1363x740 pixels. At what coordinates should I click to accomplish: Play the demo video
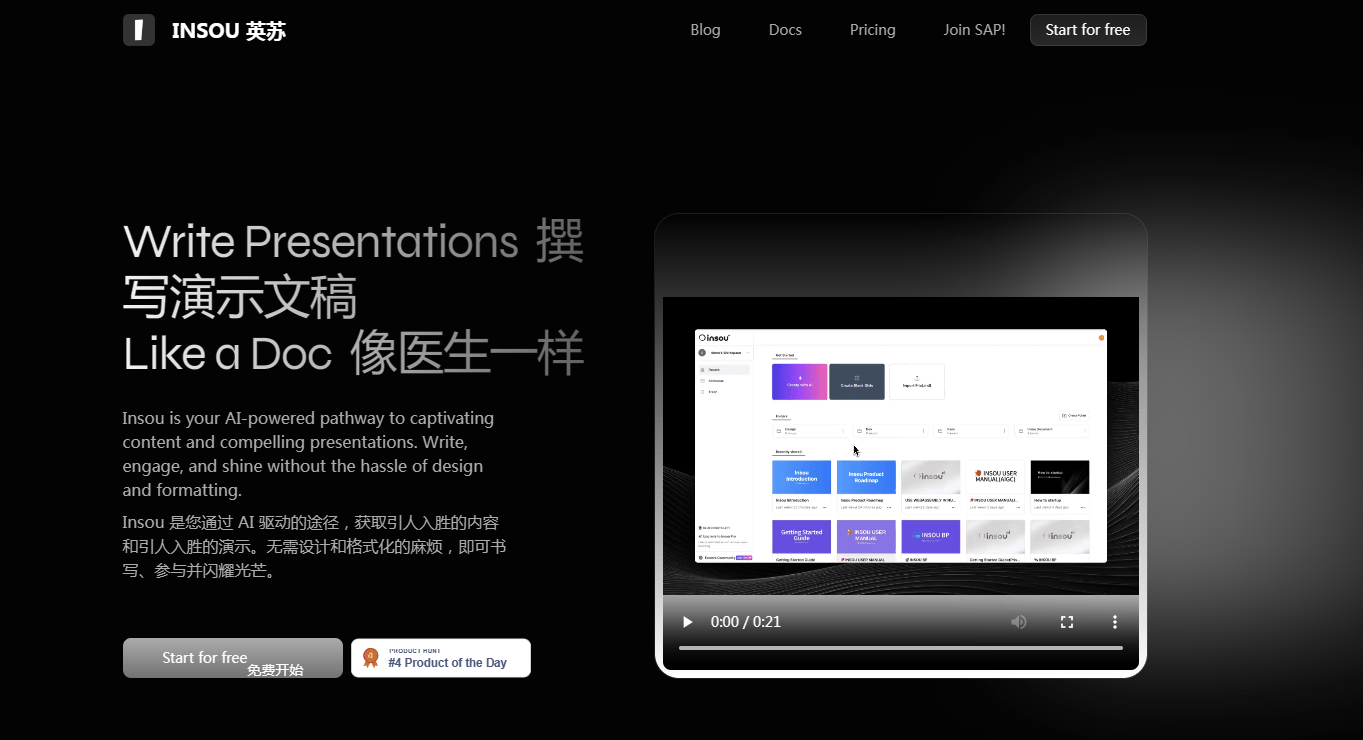(687, 622)
